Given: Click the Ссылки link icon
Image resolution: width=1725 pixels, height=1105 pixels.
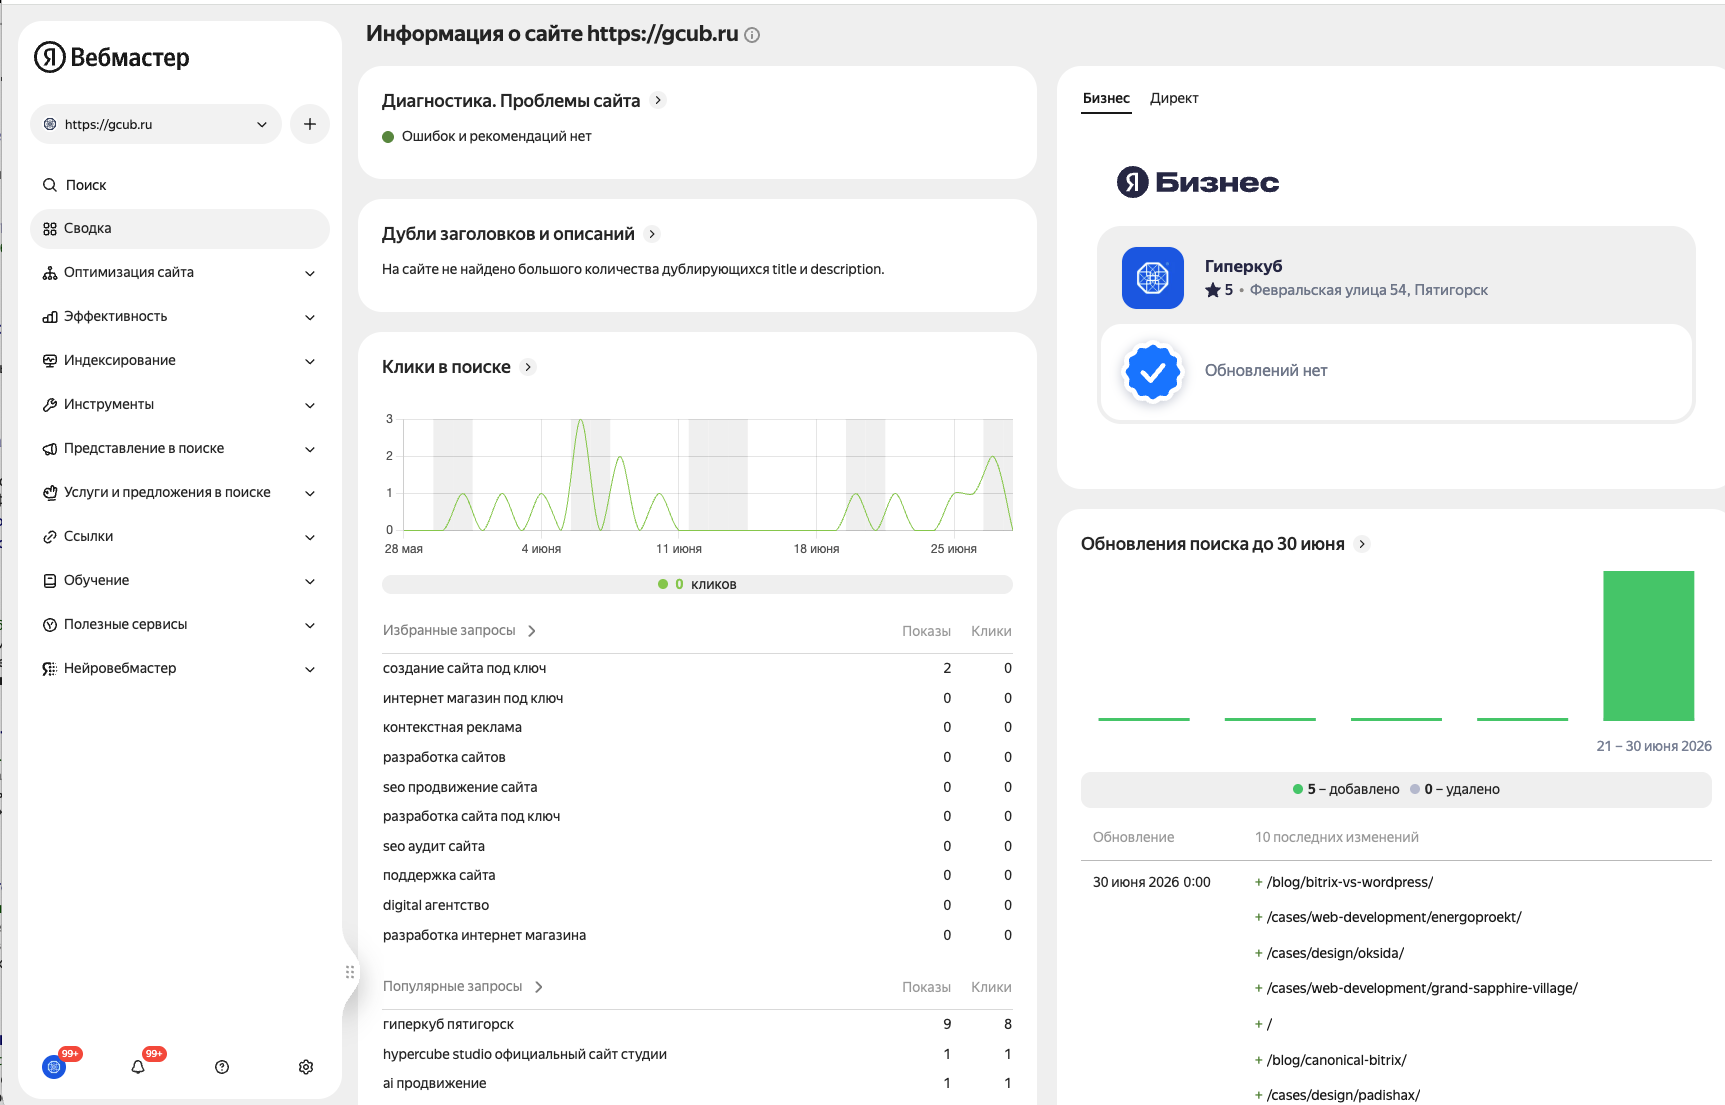Looking at the screenshot, I should pos(50,537).
